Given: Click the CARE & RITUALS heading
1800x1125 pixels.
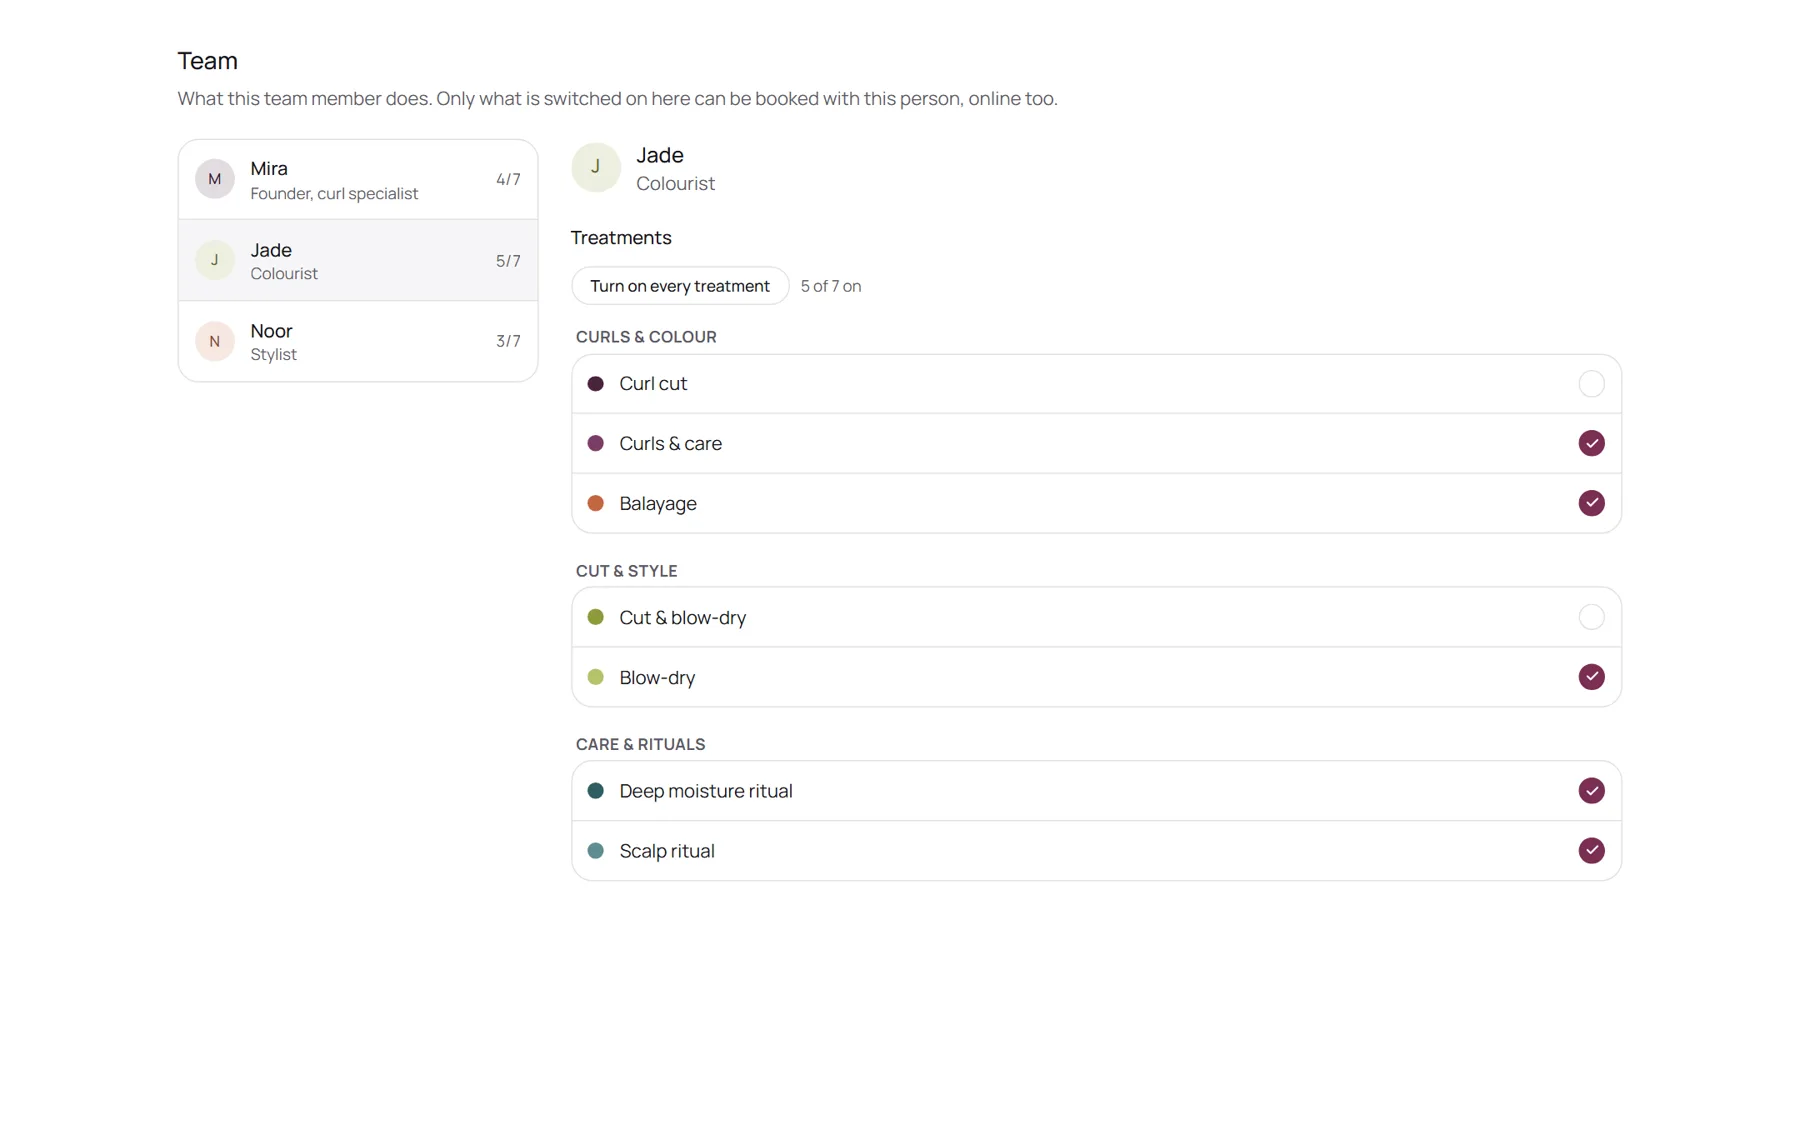Looking at the screenshot, I should 640,744.
